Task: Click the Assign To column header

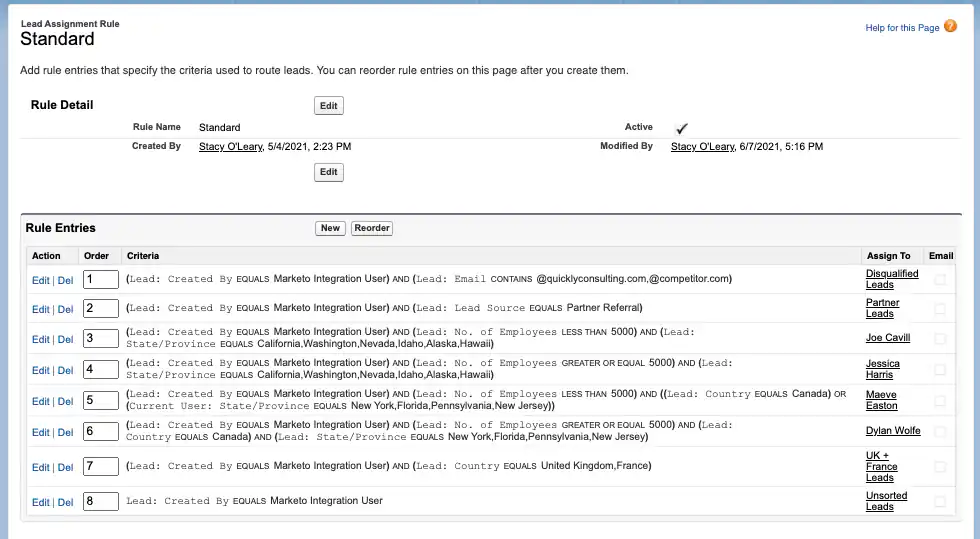Action: click(888, 256)
